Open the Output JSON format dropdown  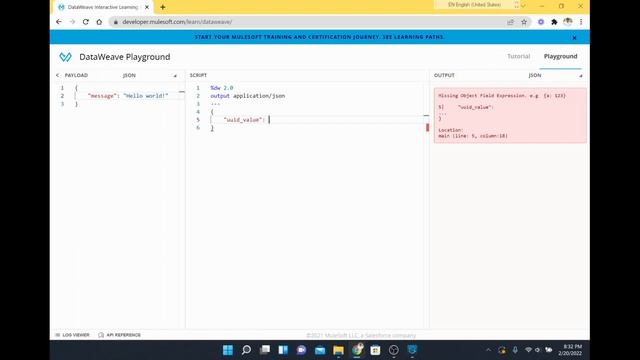tap(555, 75)
